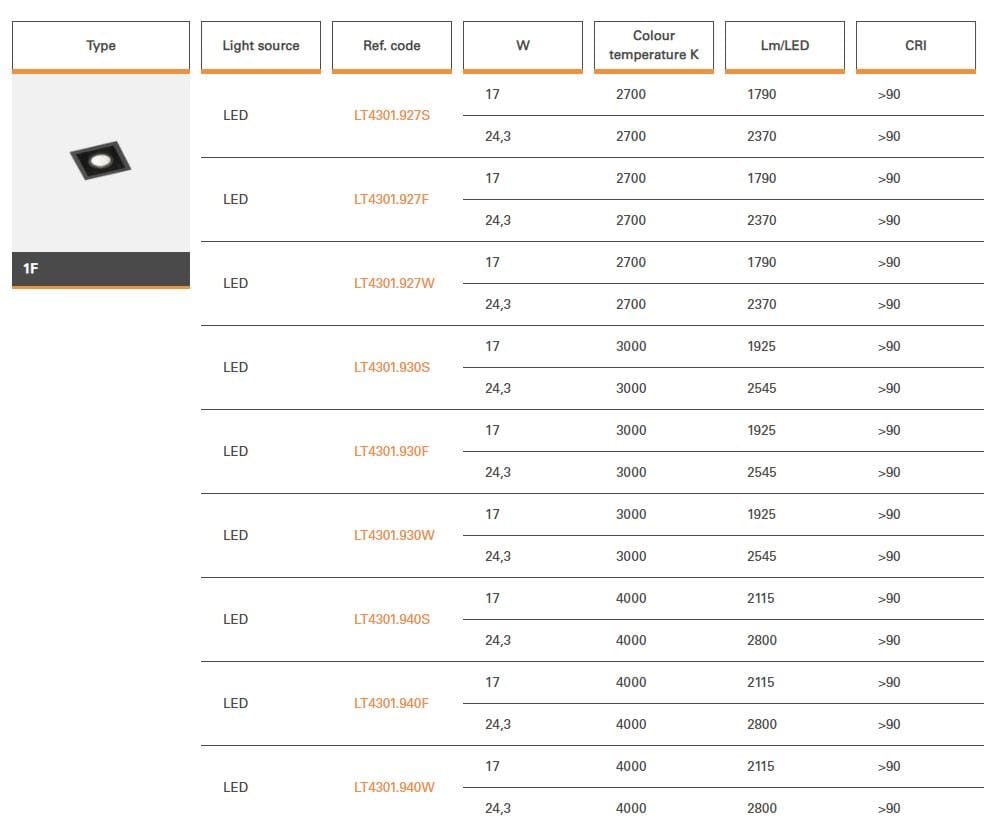Click the Type column header

[x=101, y=46]
